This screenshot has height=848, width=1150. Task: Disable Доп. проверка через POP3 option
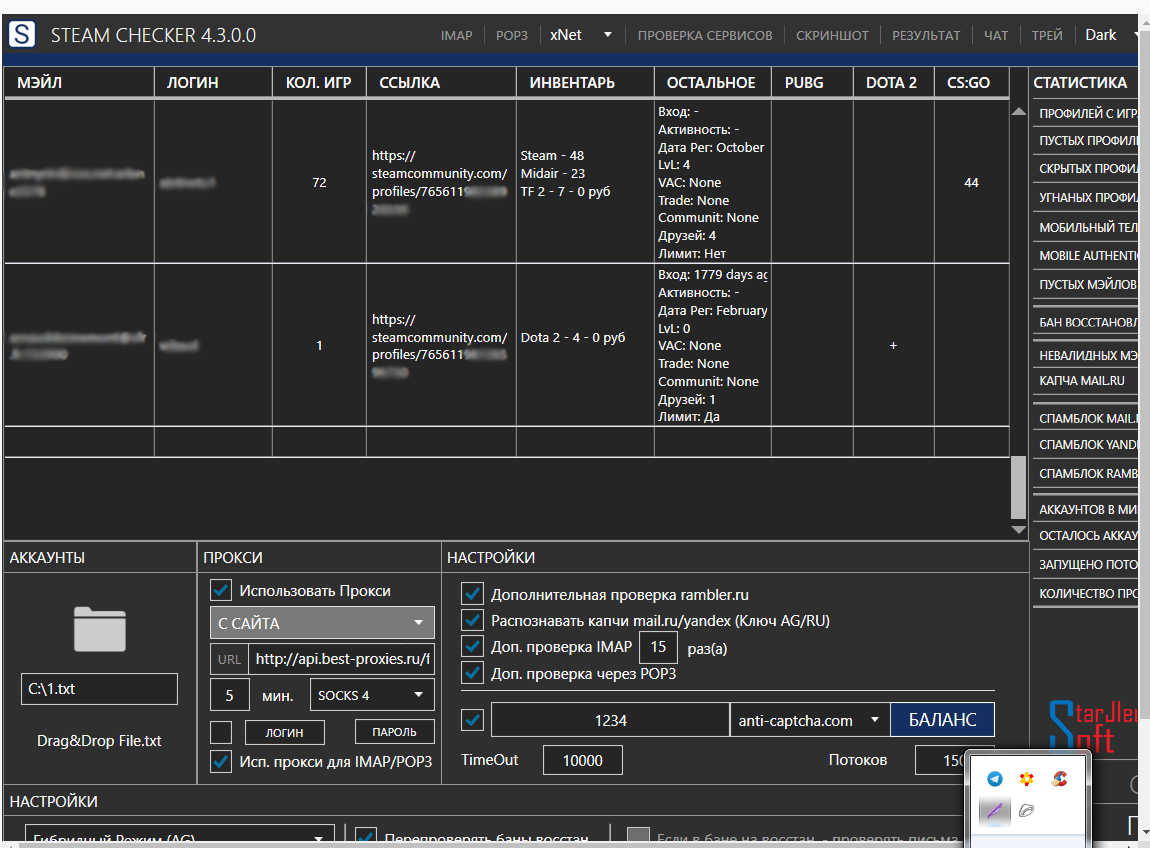coord(472,673)
